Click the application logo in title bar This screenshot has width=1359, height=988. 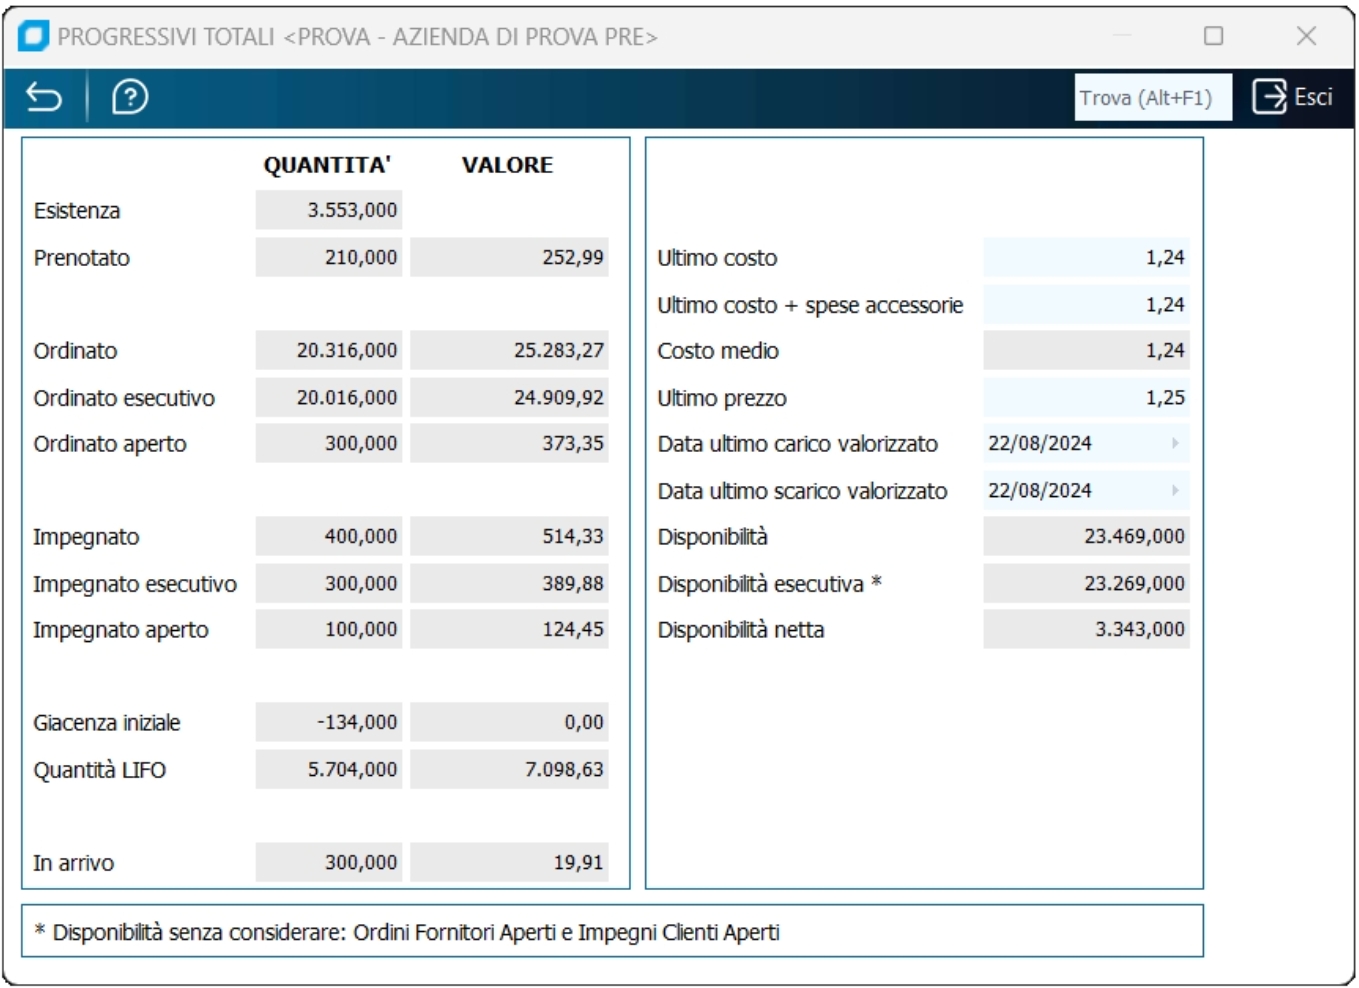pos(33,37)
